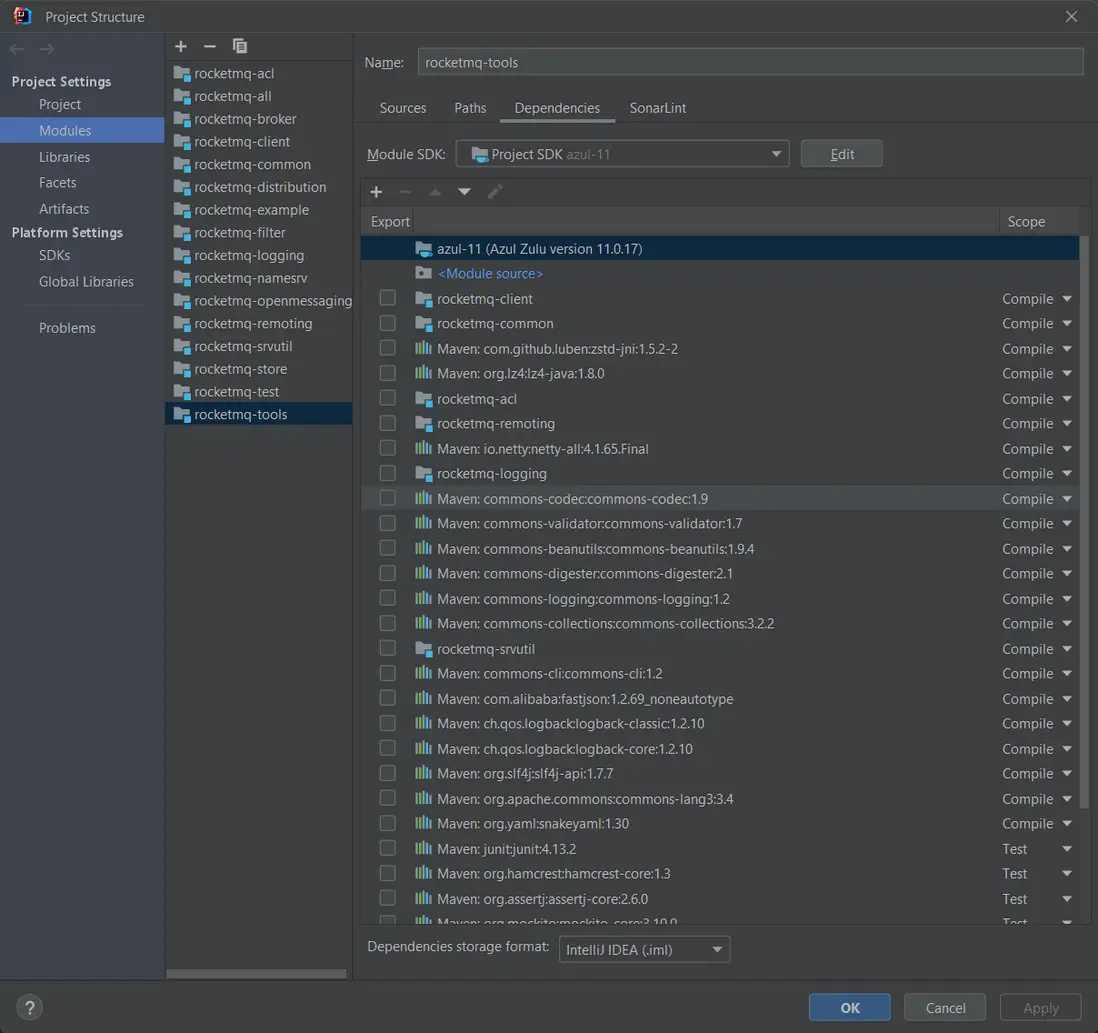Open scope dropdown for rocketmq-common
The height and width of the screenshot is (1033, 1098).
pos(1067,324)
